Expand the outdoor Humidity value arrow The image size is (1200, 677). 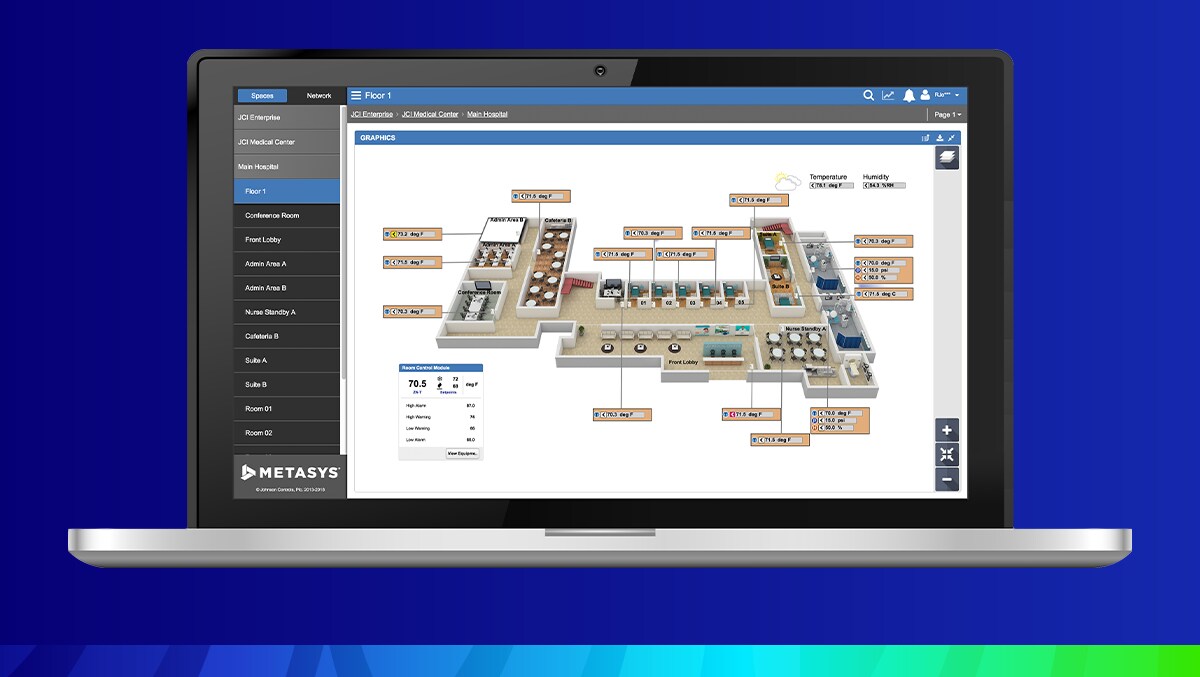[864, 185]
